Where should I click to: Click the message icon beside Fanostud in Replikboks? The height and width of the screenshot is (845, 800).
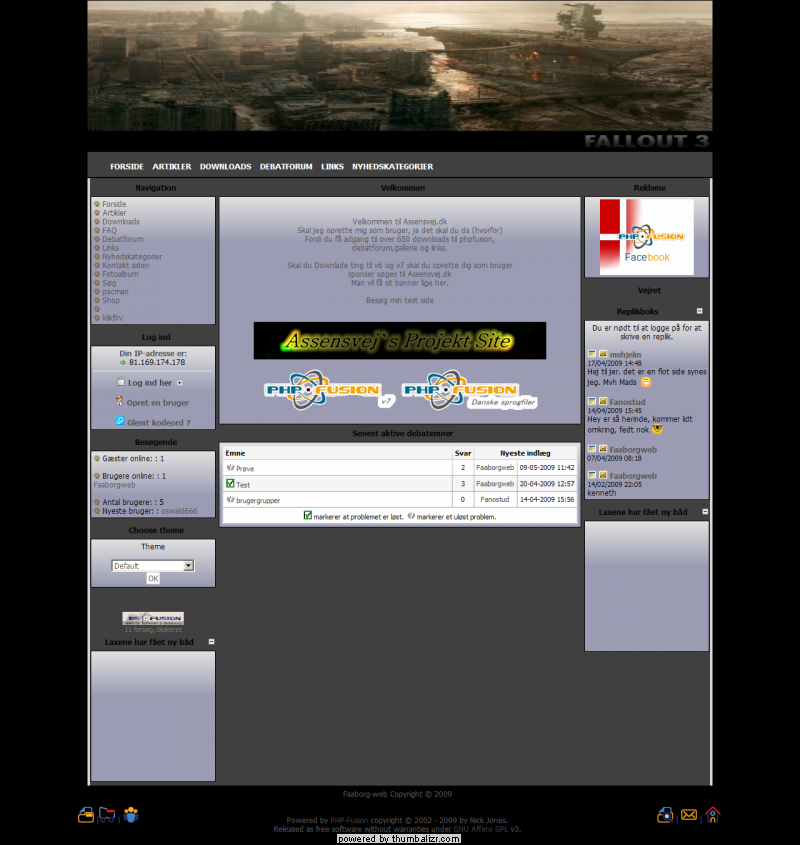(x=603, y=401)
